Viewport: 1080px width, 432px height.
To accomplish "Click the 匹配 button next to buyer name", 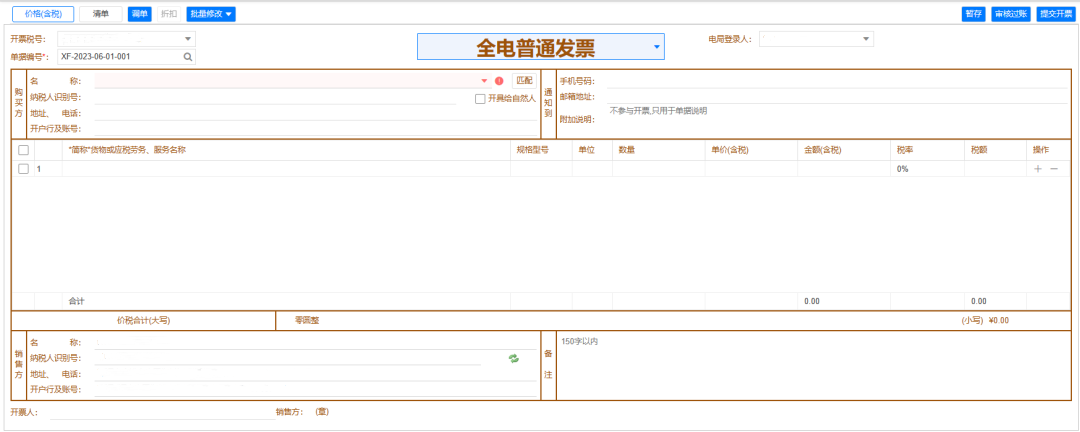I will coord(524,80).
